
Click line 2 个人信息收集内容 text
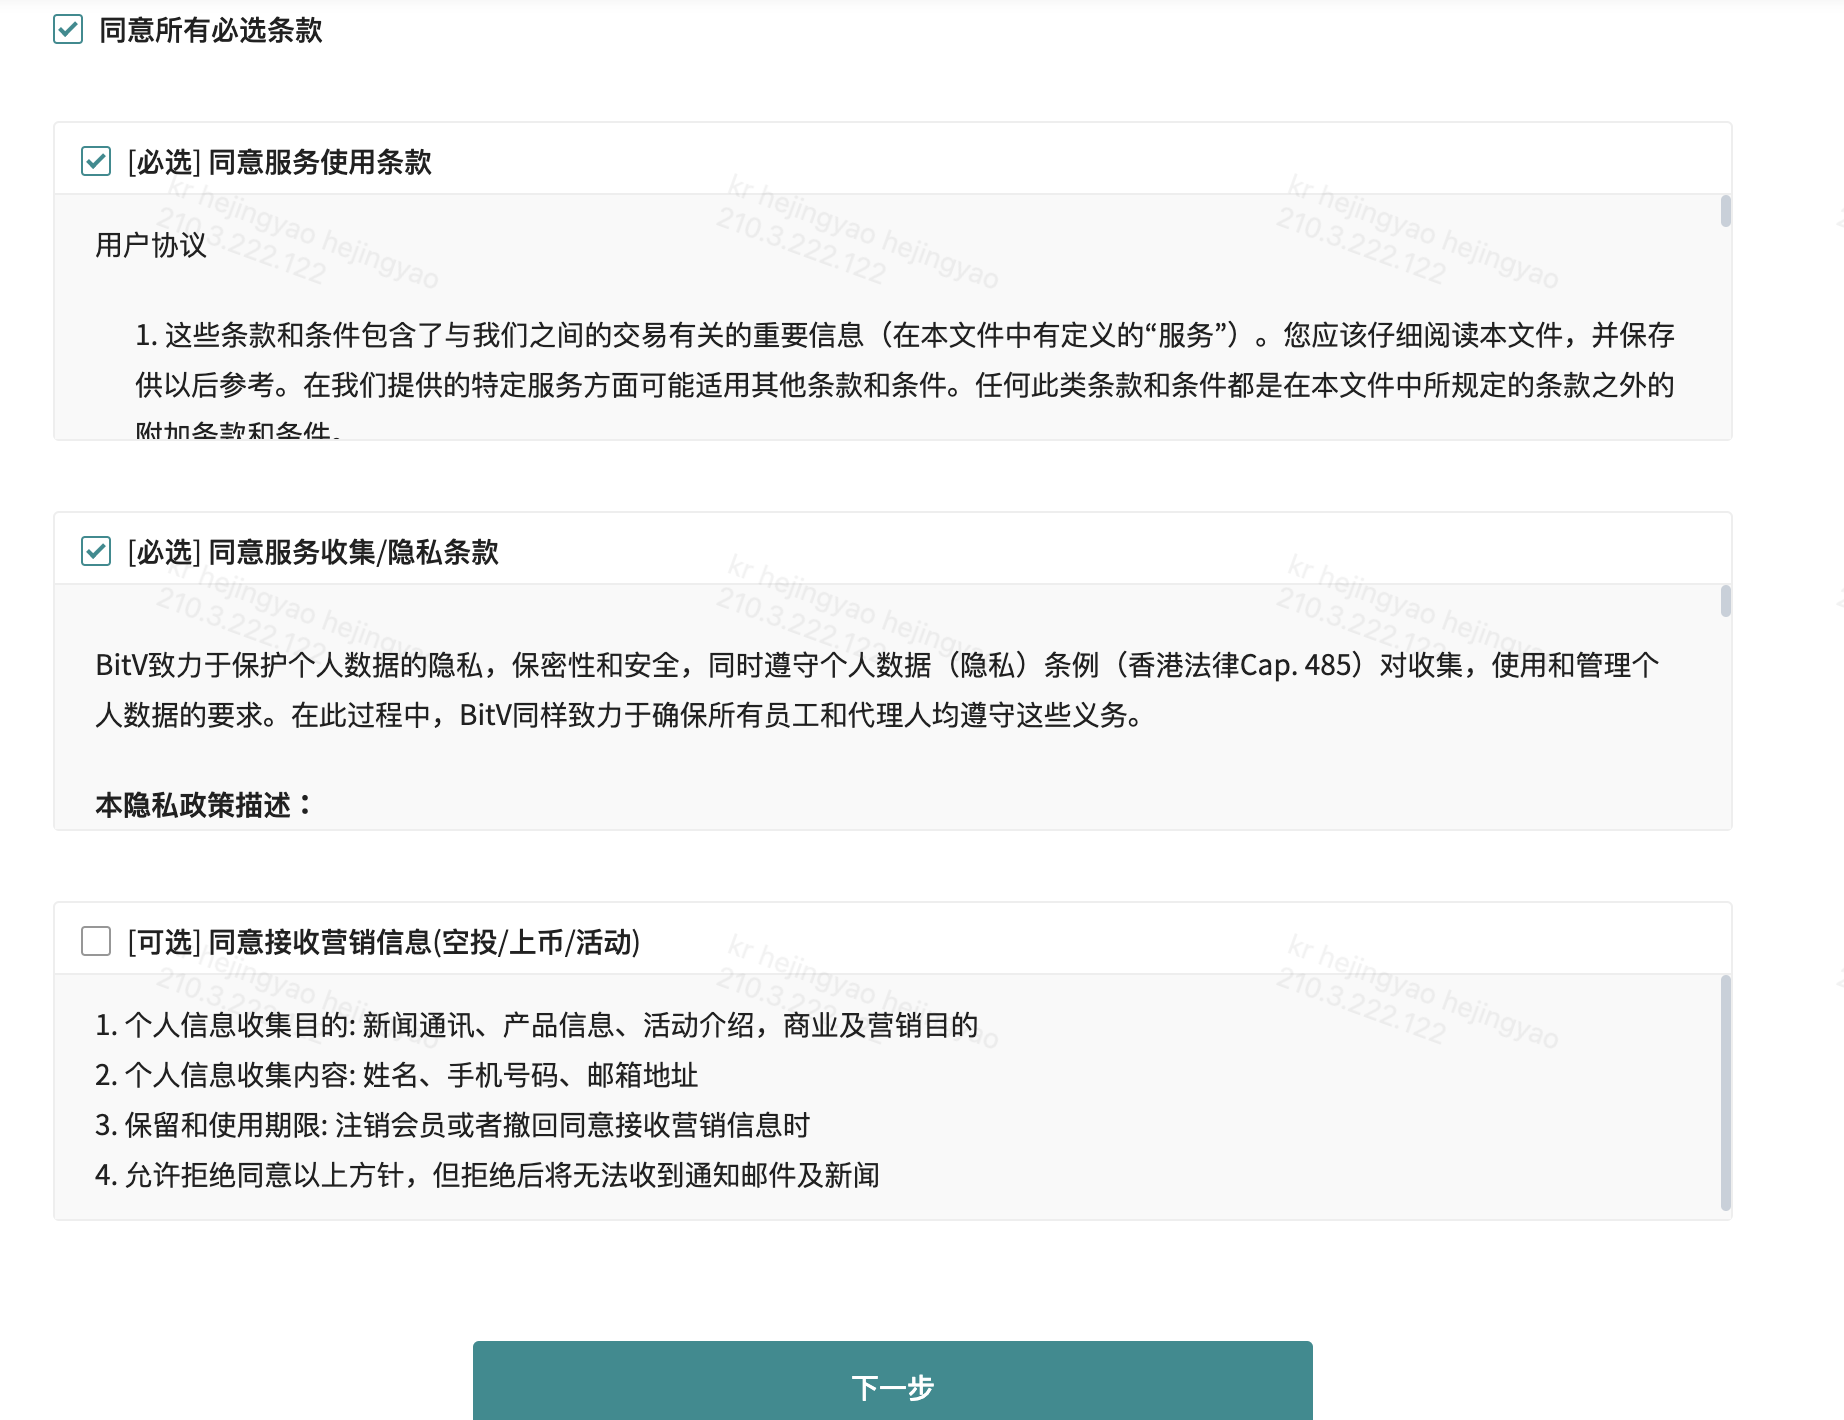pos(398,1076)
